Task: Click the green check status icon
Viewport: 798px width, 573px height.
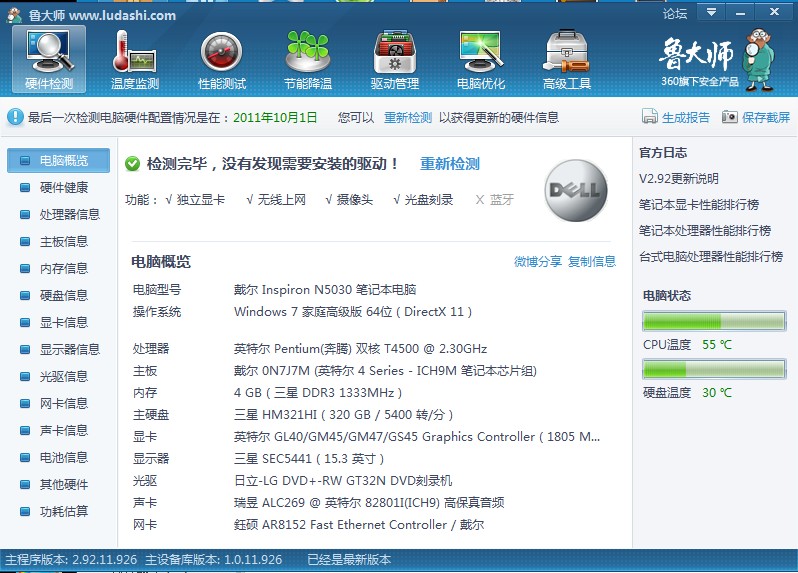Action: coord(132,164)
